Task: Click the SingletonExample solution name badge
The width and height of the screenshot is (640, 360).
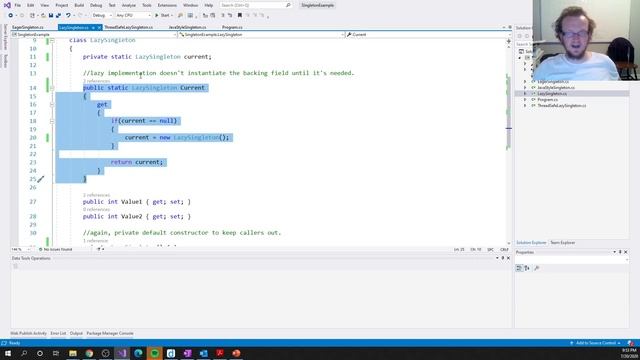Action: point(317,5)
